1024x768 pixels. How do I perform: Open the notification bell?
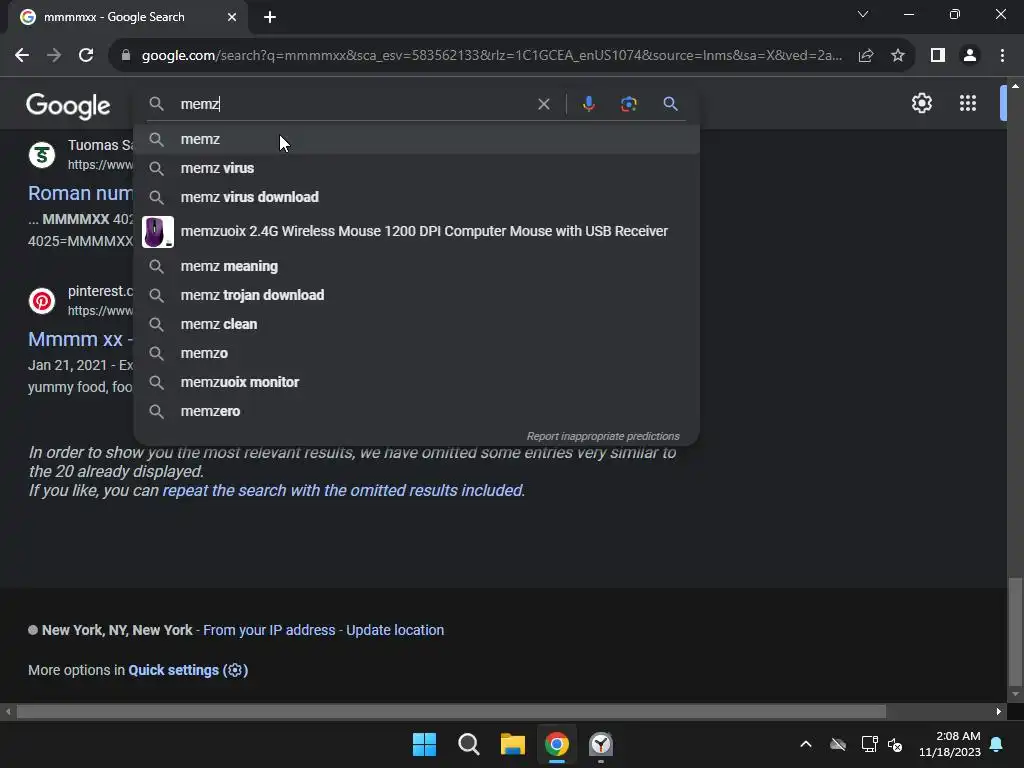(997, 744)
